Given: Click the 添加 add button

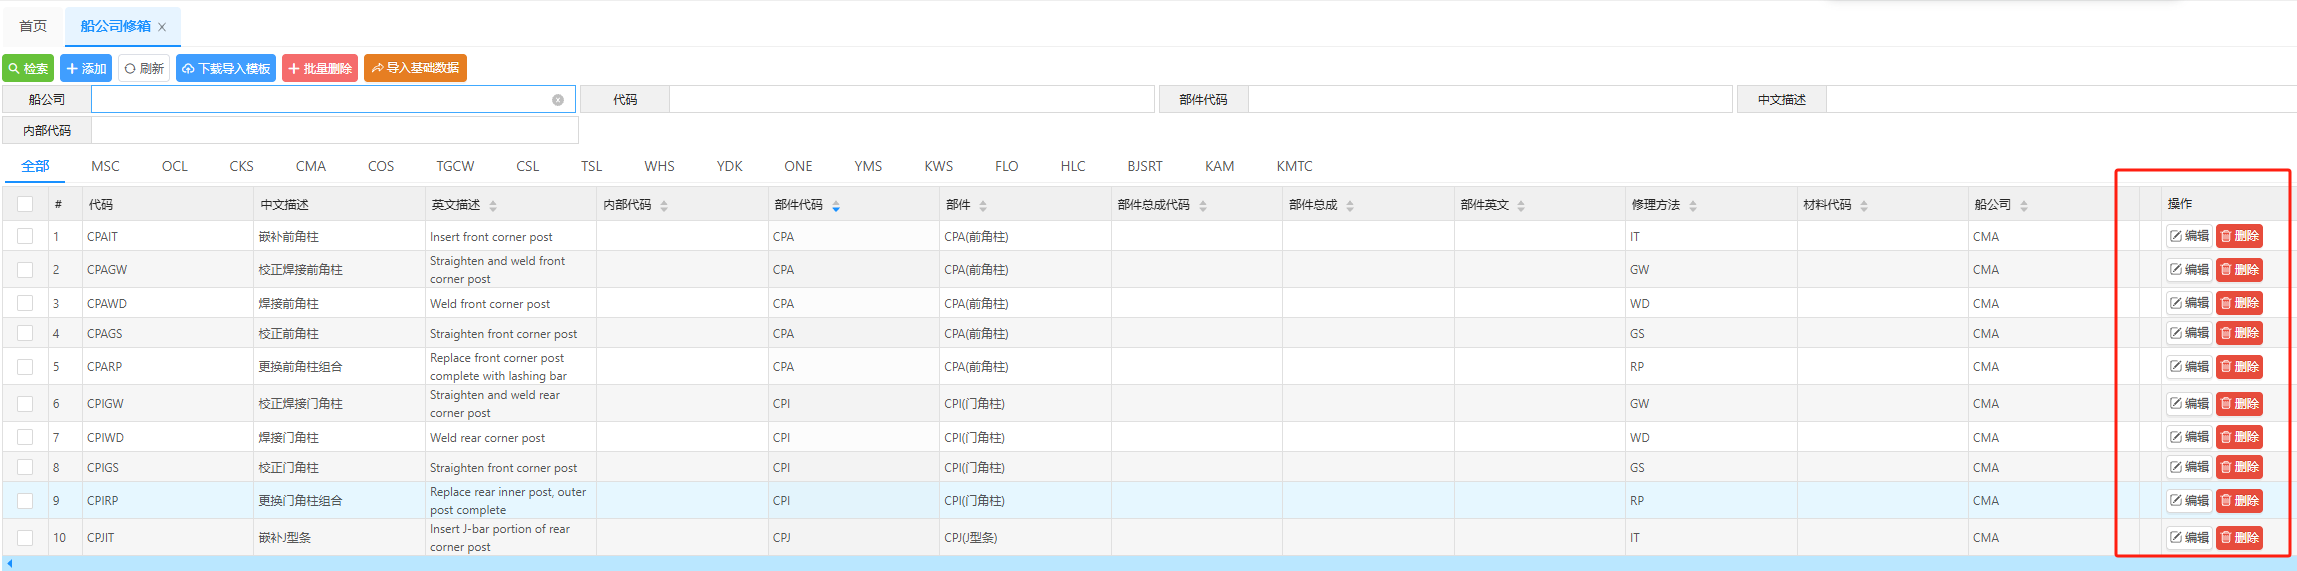Looking at the screenshot, I should click(86, 68).
